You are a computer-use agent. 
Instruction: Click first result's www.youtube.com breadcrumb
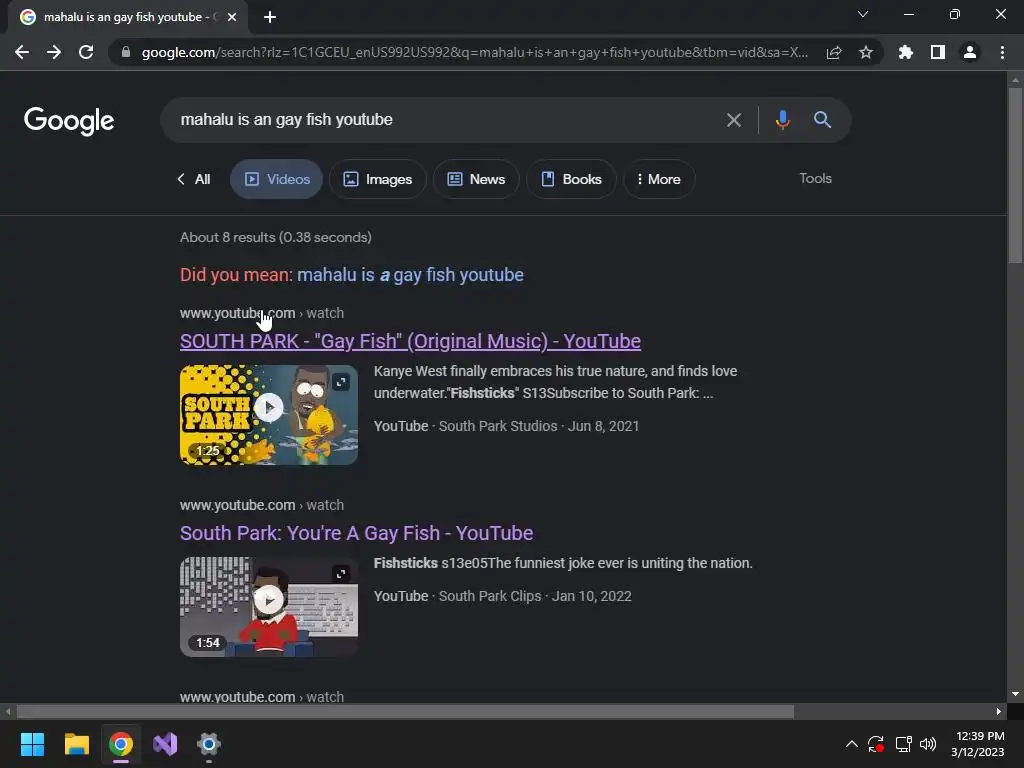[238, 313]
